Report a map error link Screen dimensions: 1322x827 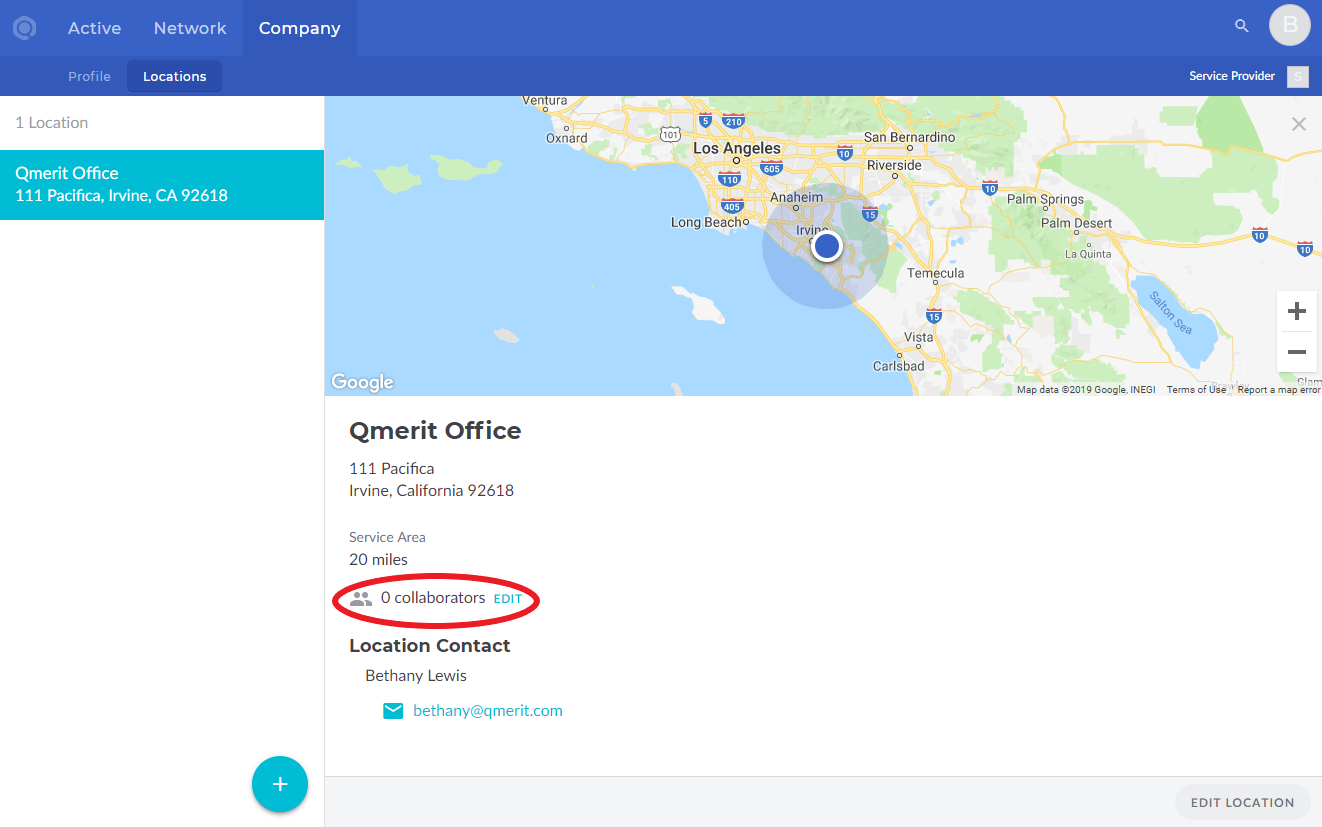(1279, 390)
